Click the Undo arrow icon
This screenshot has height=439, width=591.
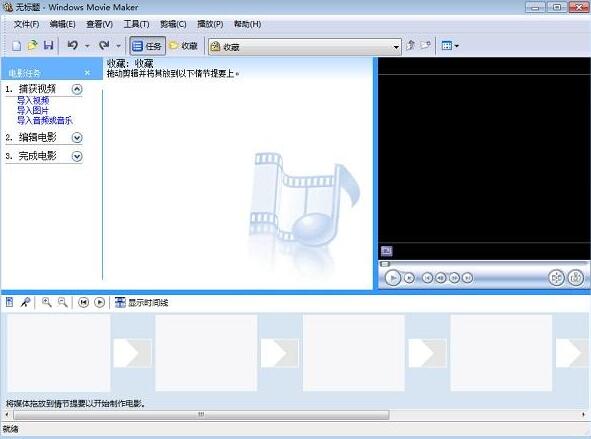tap(73, 46)
